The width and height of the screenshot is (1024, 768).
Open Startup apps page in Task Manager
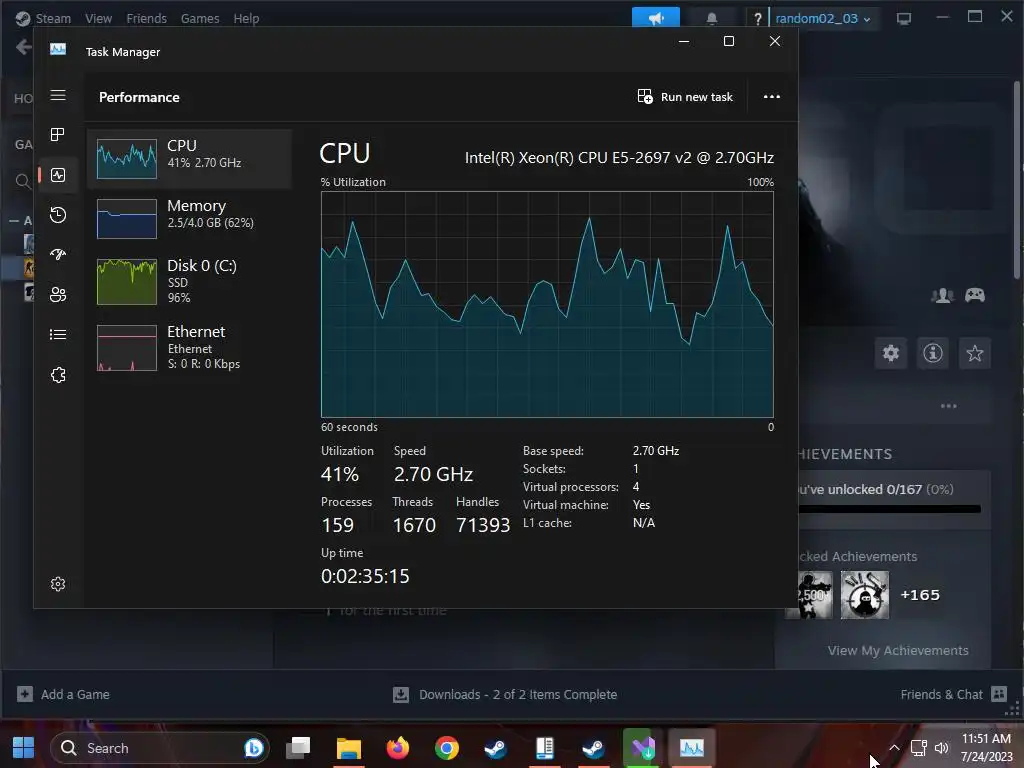[x=58, y=255]
